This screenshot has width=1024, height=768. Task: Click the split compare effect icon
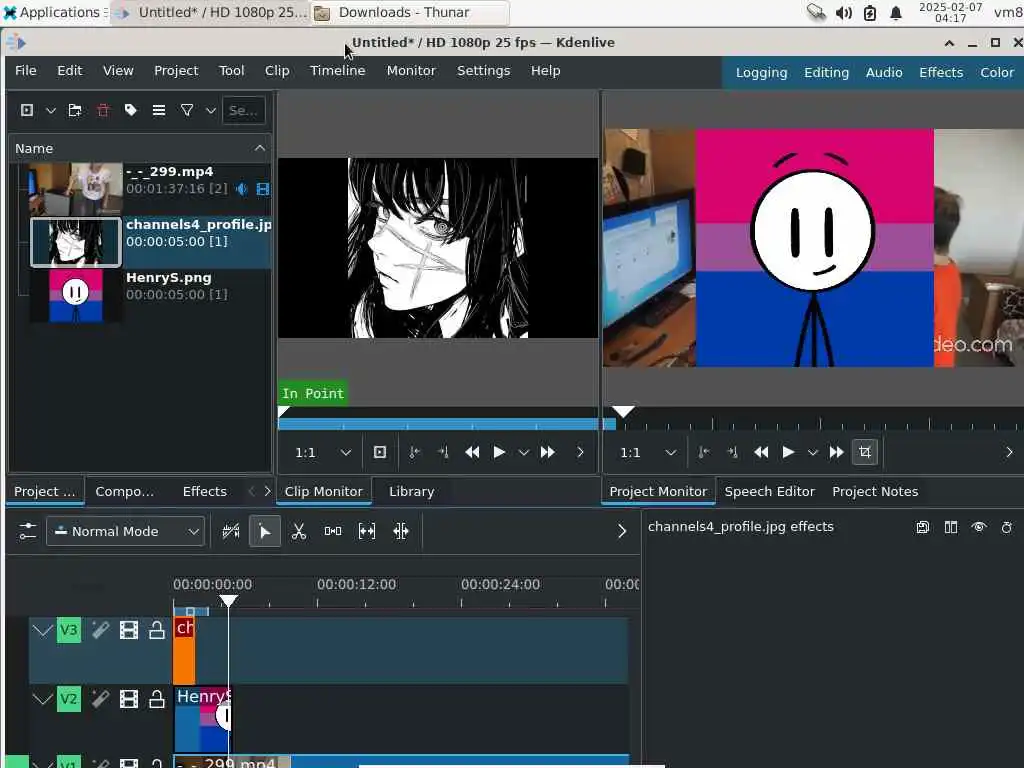click(951, 527)
